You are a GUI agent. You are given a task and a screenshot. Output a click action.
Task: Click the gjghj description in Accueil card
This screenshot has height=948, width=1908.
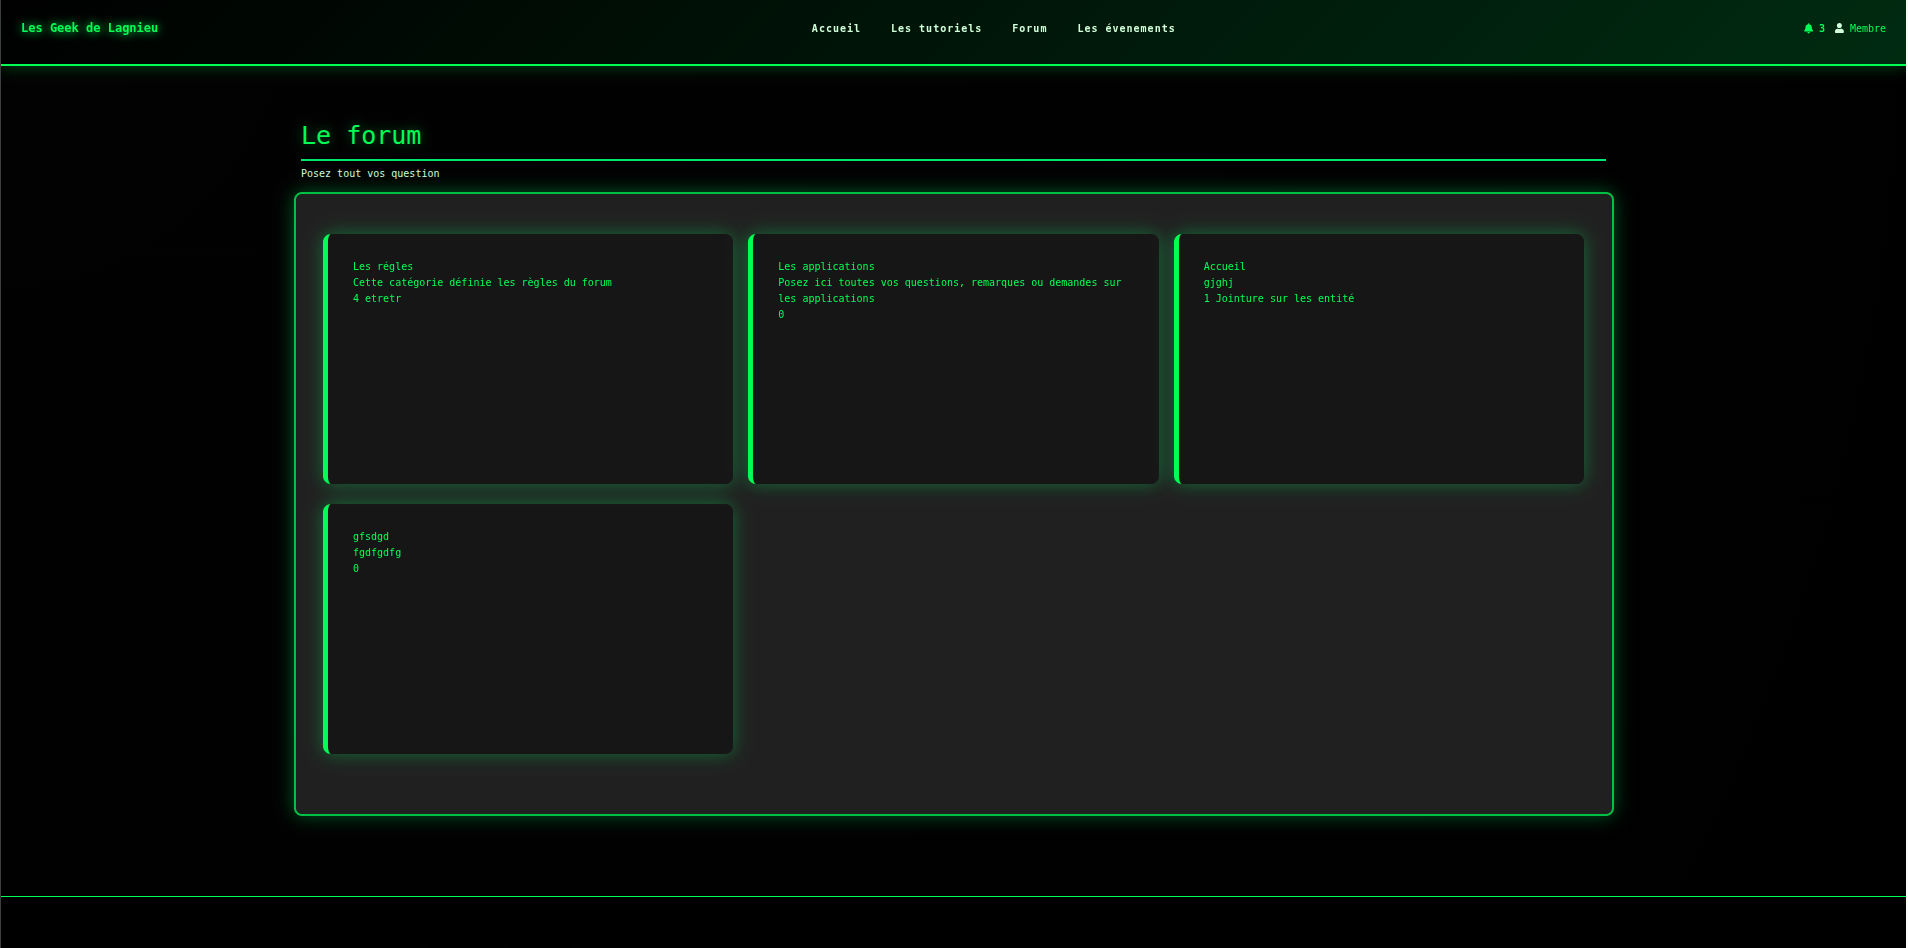point(1217,283)
